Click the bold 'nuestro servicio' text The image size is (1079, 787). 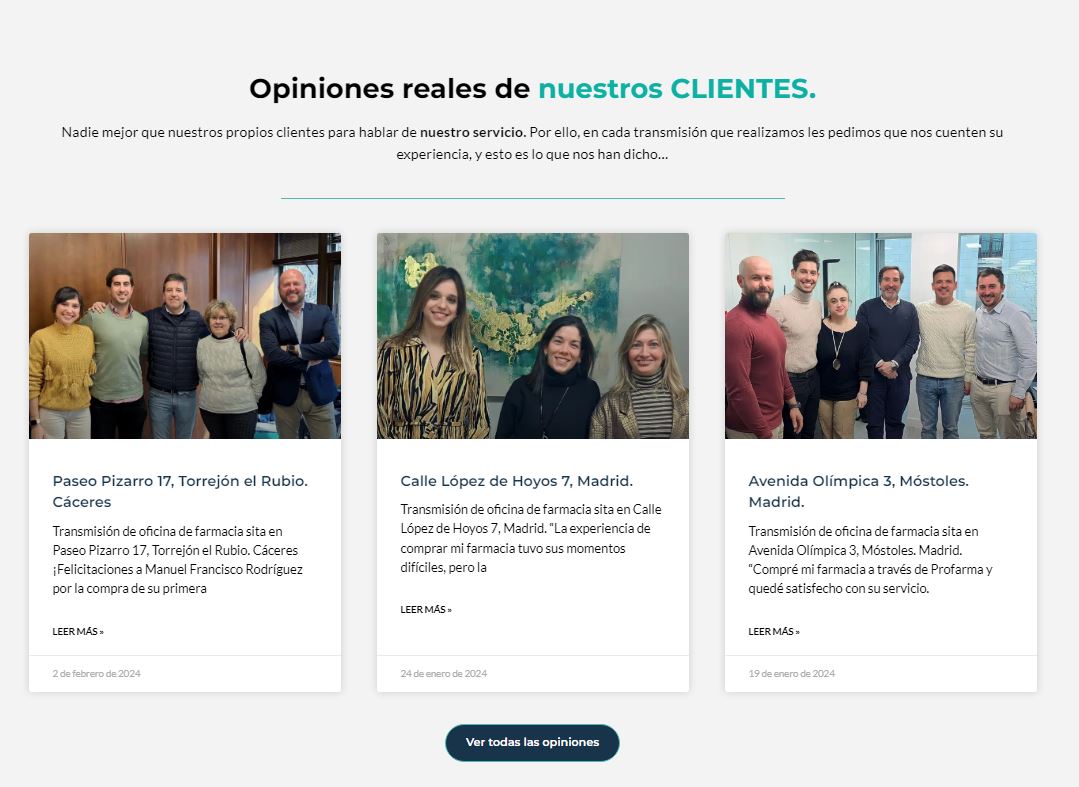click(473, 132)
